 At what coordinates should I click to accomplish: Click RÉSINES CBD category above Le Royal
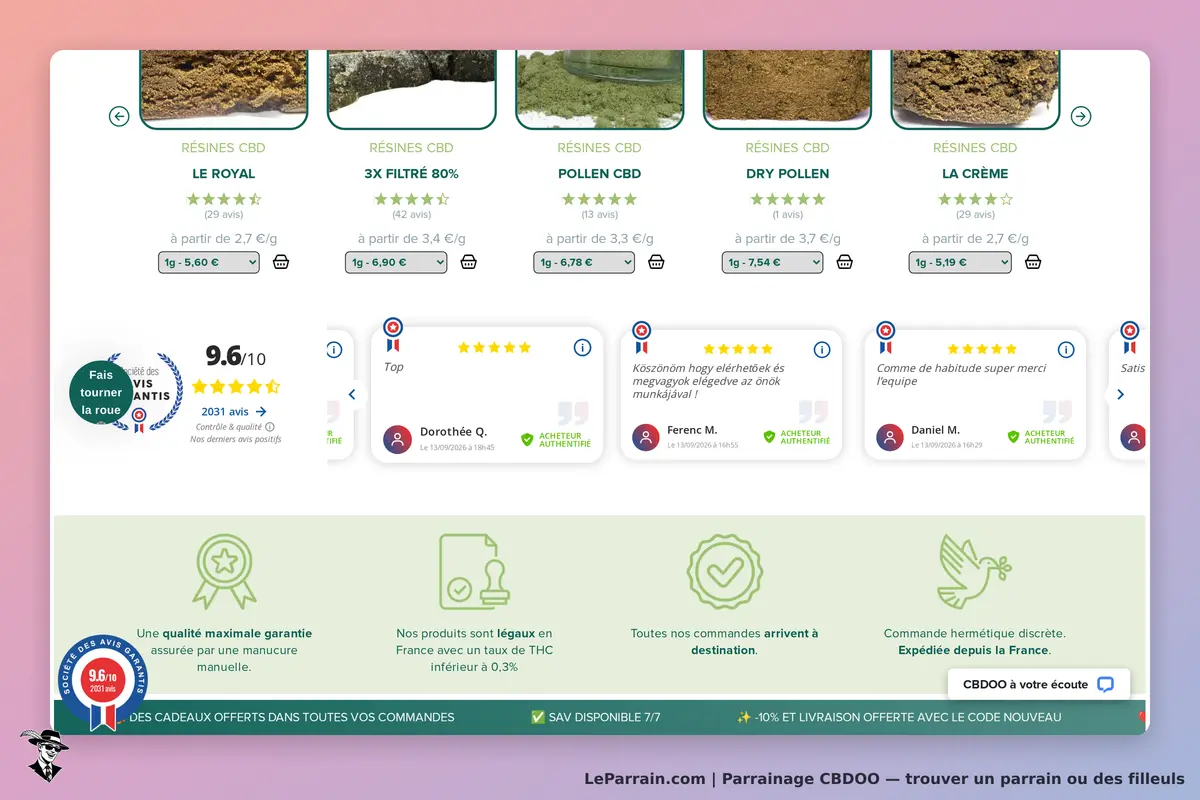[x=223, y=147]
